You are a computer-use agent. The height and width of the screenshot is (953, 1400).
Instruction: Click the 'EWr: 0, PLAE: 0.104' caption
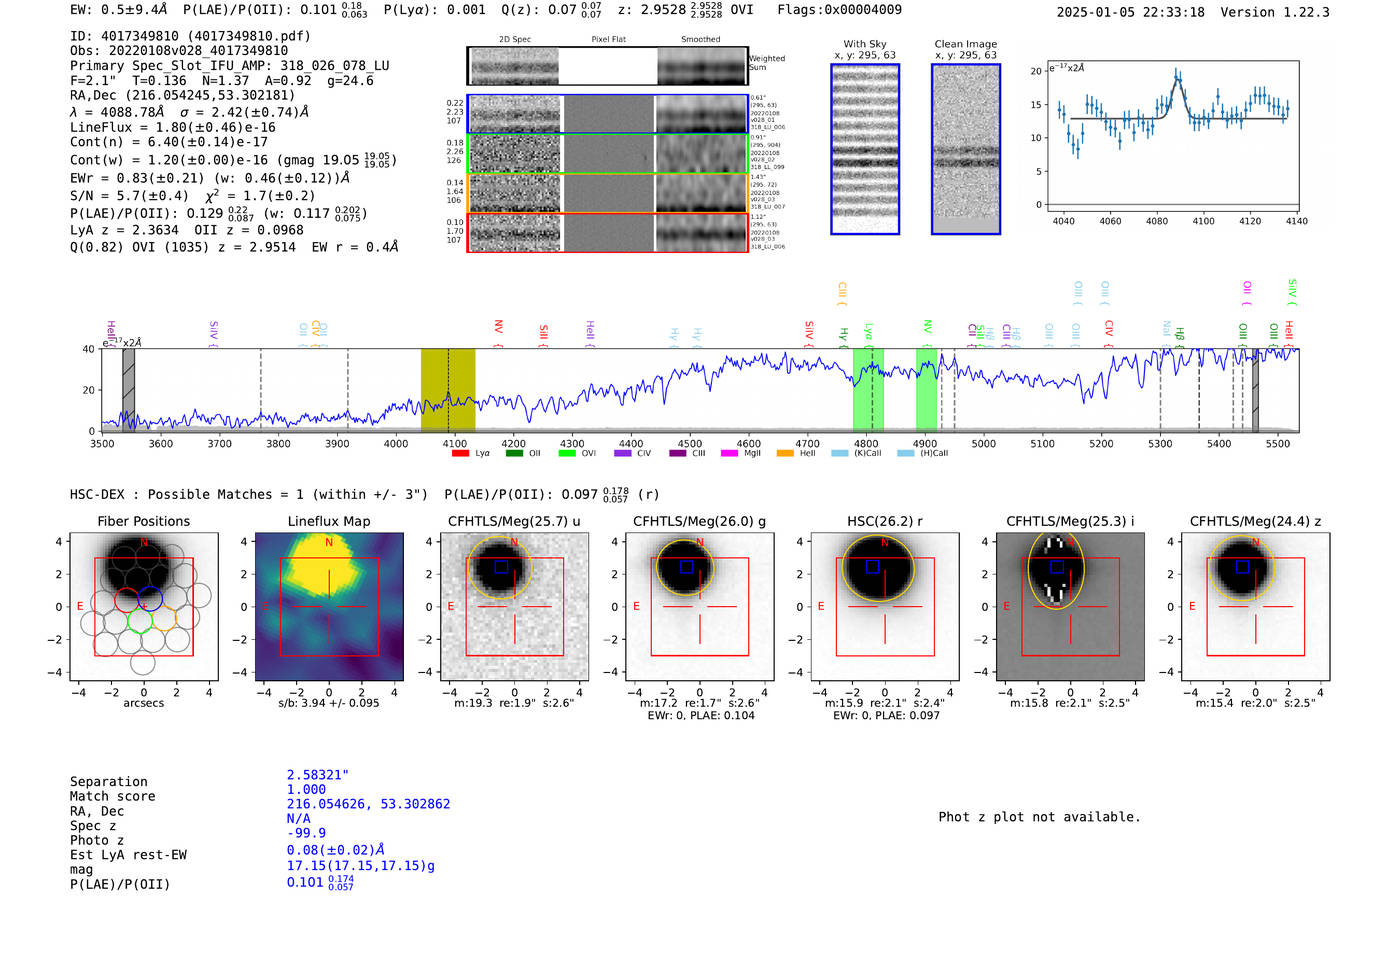(x=701, y=715)
